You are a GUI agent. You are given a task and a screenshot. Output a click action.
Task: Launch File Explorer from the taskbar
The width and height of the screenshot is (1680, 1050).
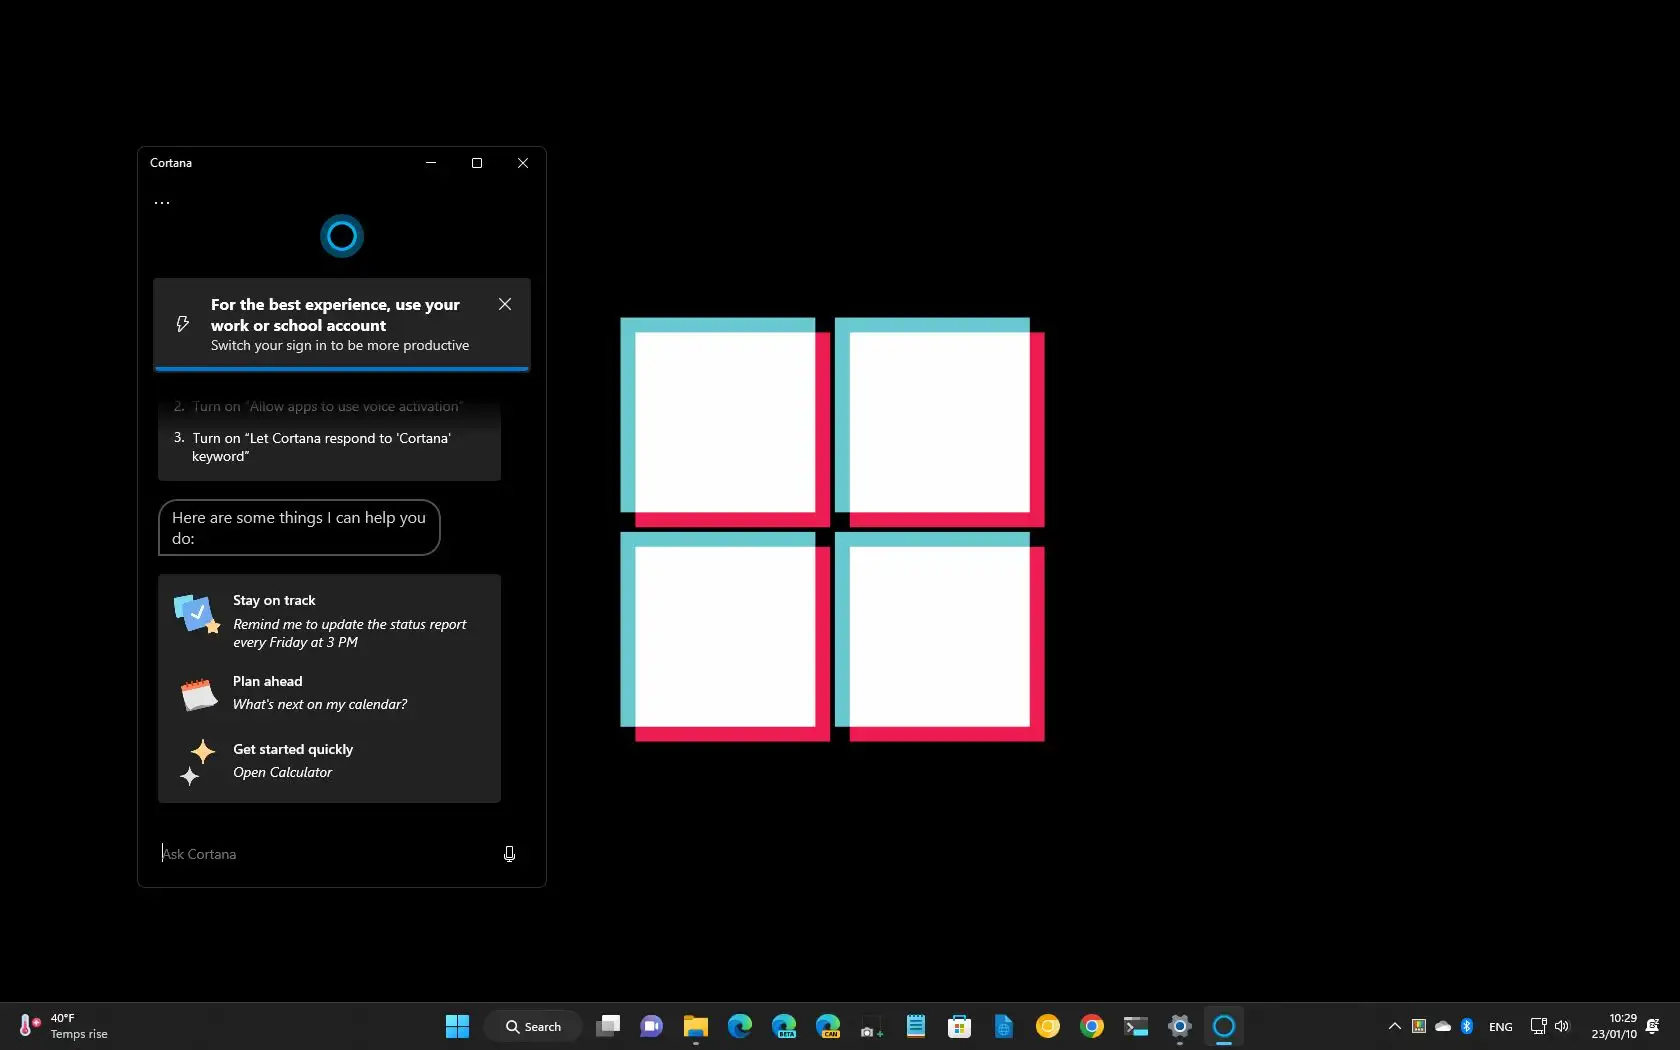(696, 1026)
